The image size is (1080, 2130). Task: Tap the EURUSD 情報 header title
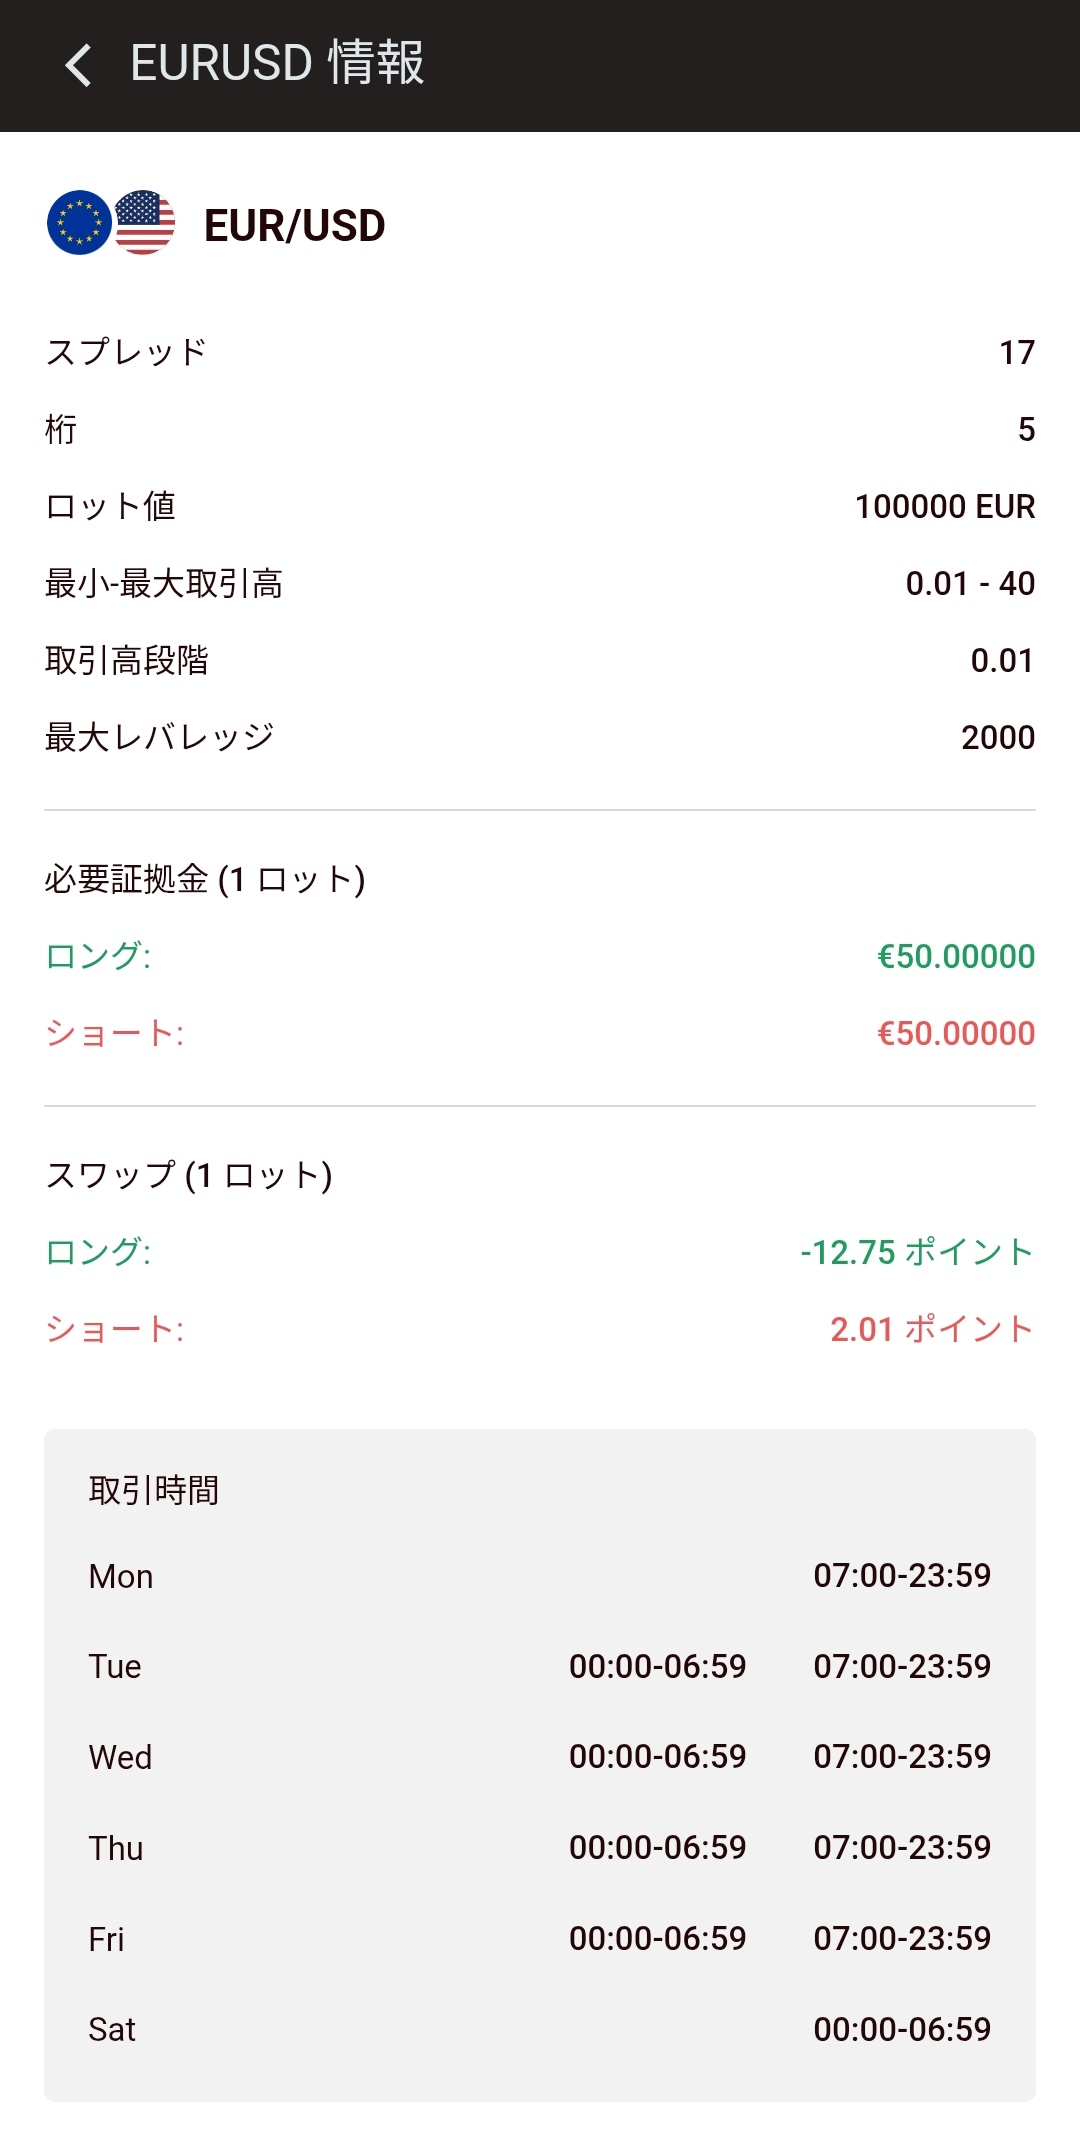click(x=277, y=63)
